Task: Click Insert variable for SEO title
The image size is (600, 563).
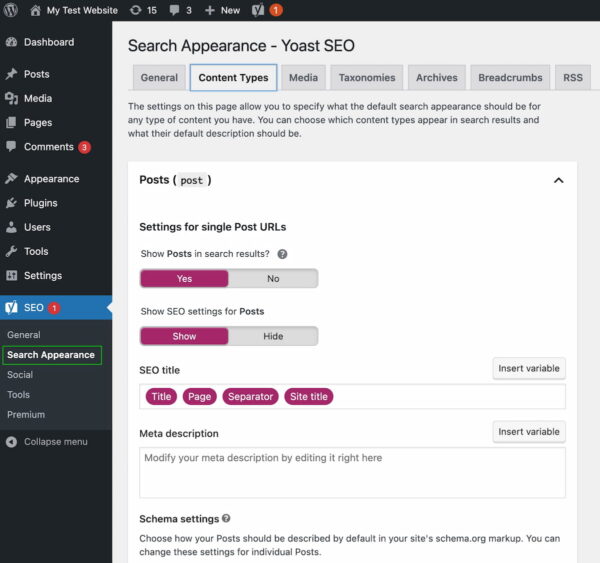Action: (529, 369)
